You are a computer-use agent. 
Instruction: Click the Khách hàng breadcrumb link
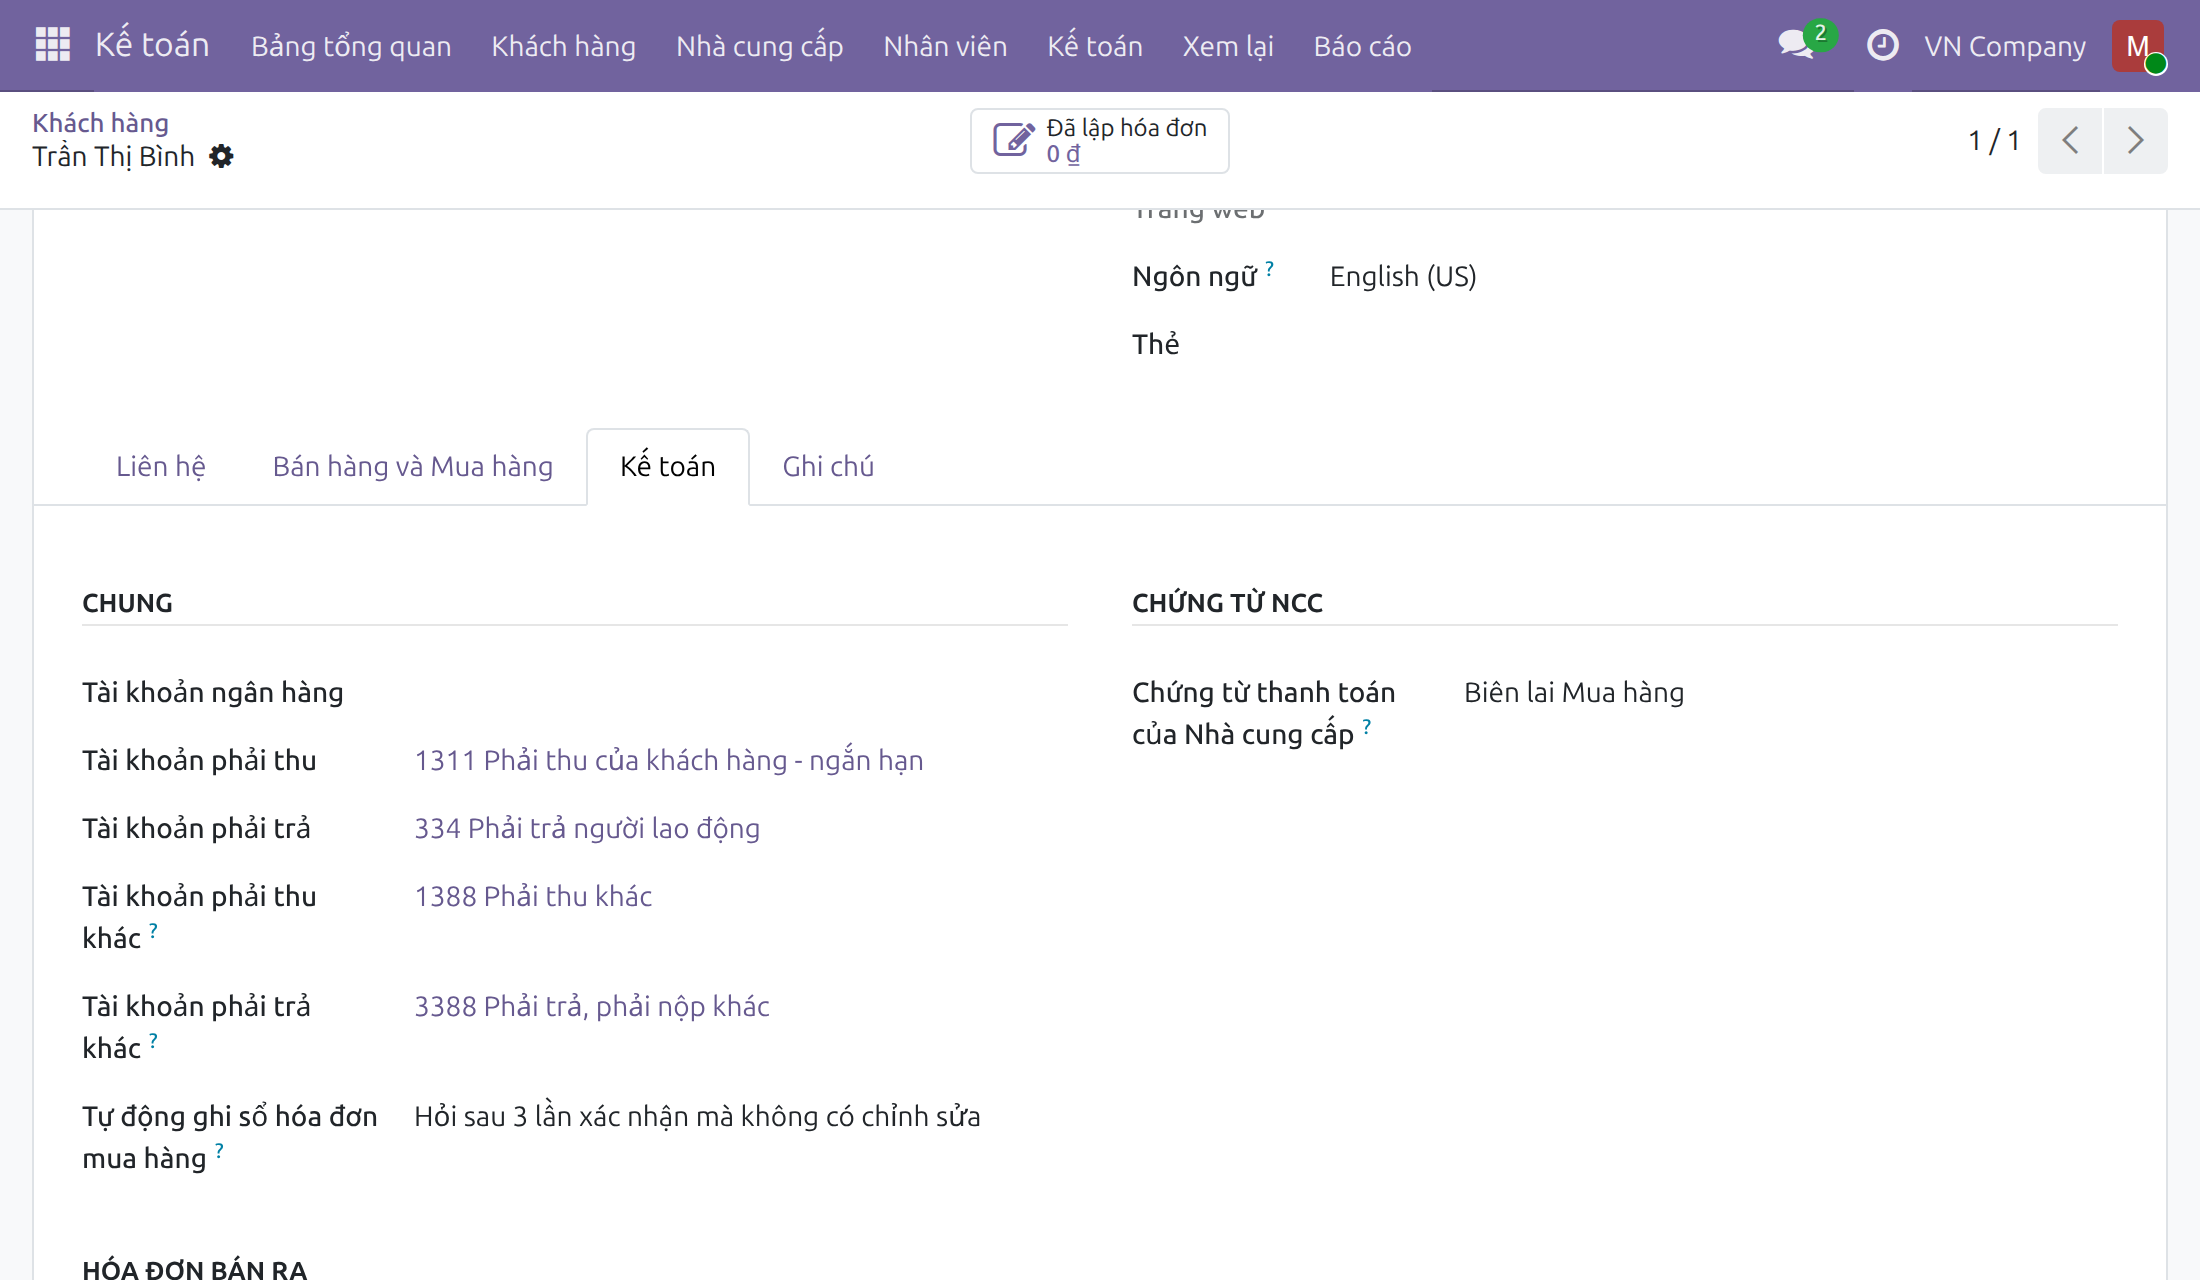pyautogui.click(x=100, y=123)
